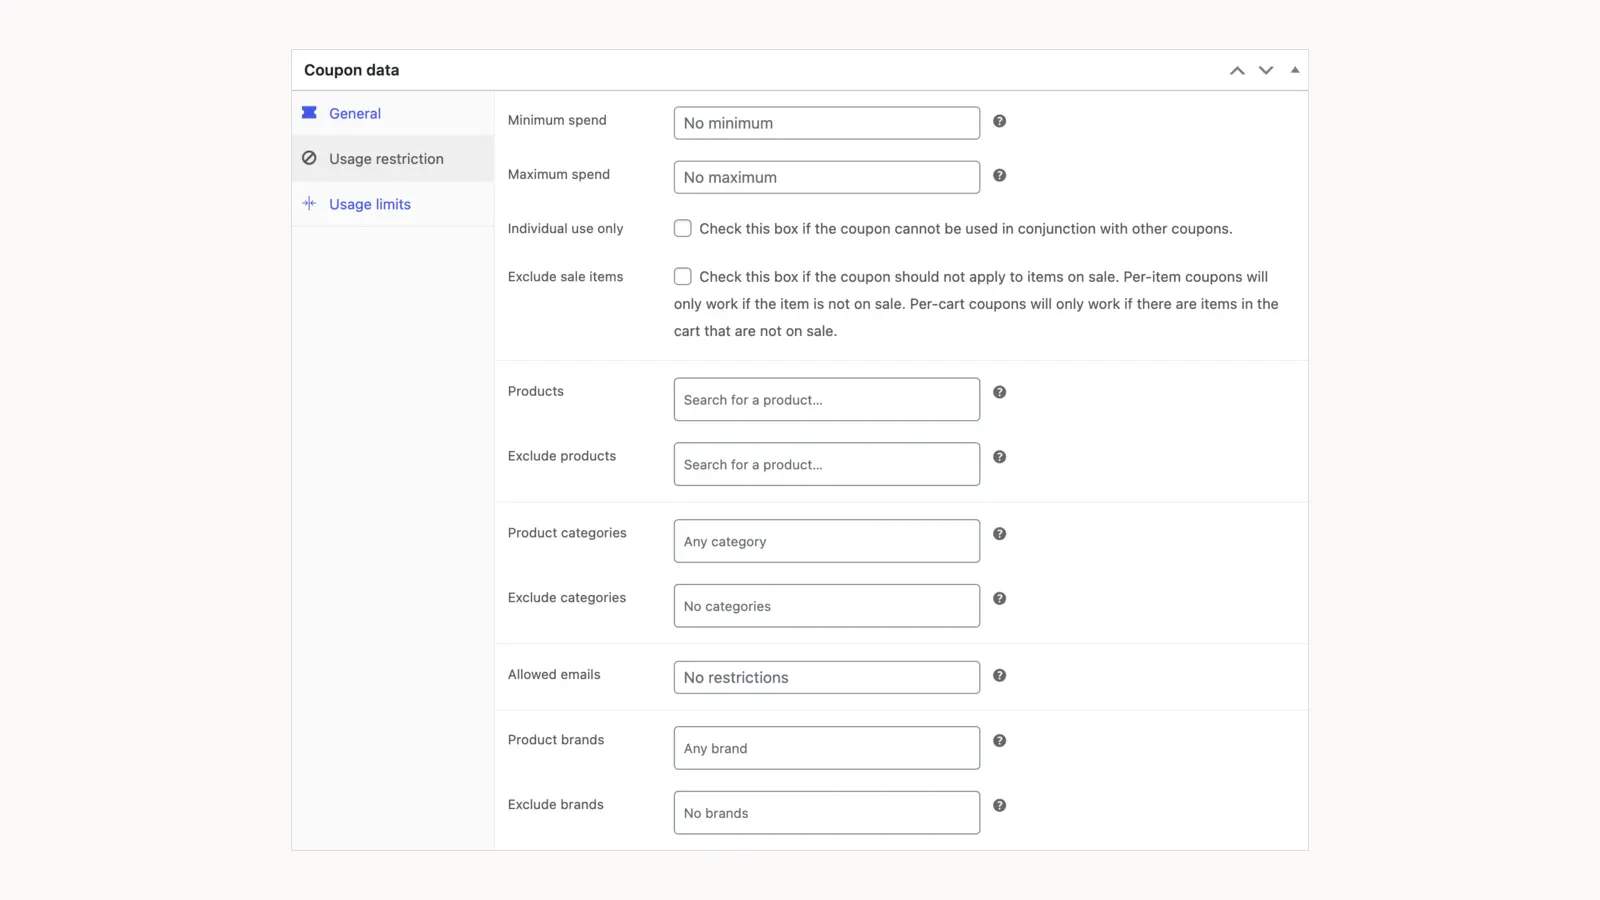This screenshot has height=900, width=1600.
Task: Switch to the Usage limits tab
Action: pyautogui.click(x=393, y=204)
